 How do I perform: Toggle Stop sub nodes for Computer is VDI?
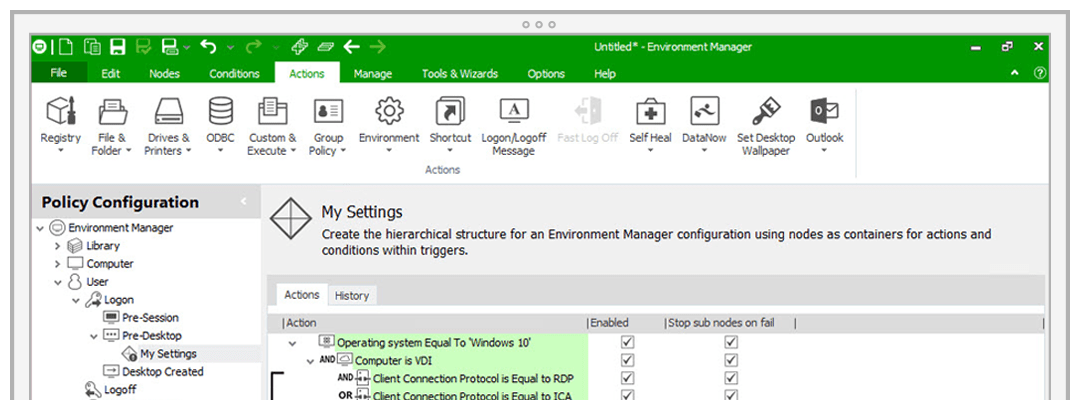(x=731, y=360)
